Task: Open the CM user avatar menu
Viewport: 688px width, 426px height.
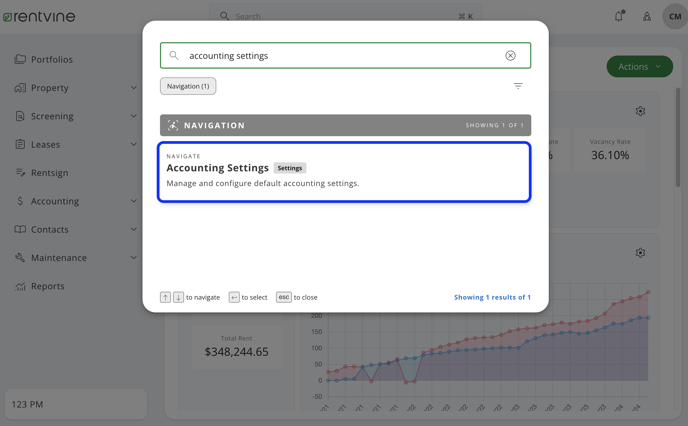Action: (x=674, y=16)
